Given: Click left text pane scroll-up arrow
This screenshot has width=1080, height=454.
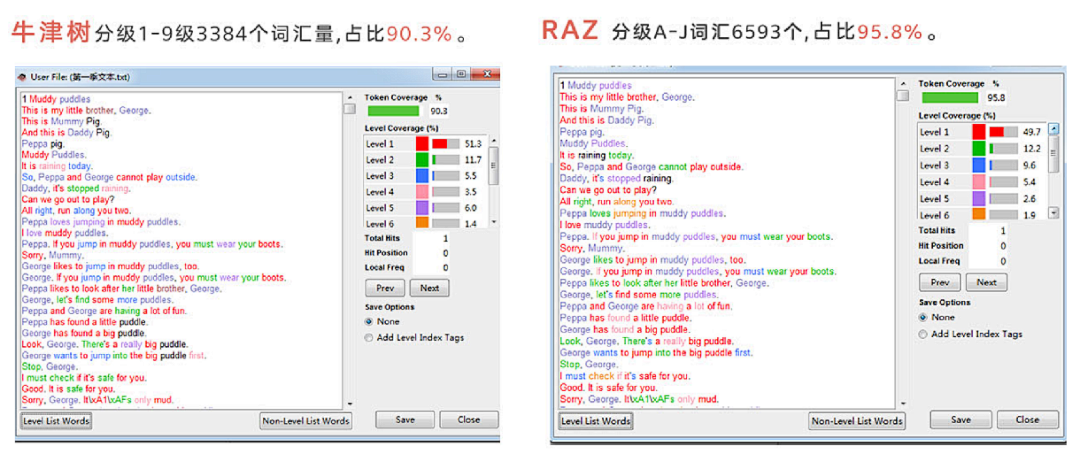Looking at the screenshot, I should [x=349, y=98].
